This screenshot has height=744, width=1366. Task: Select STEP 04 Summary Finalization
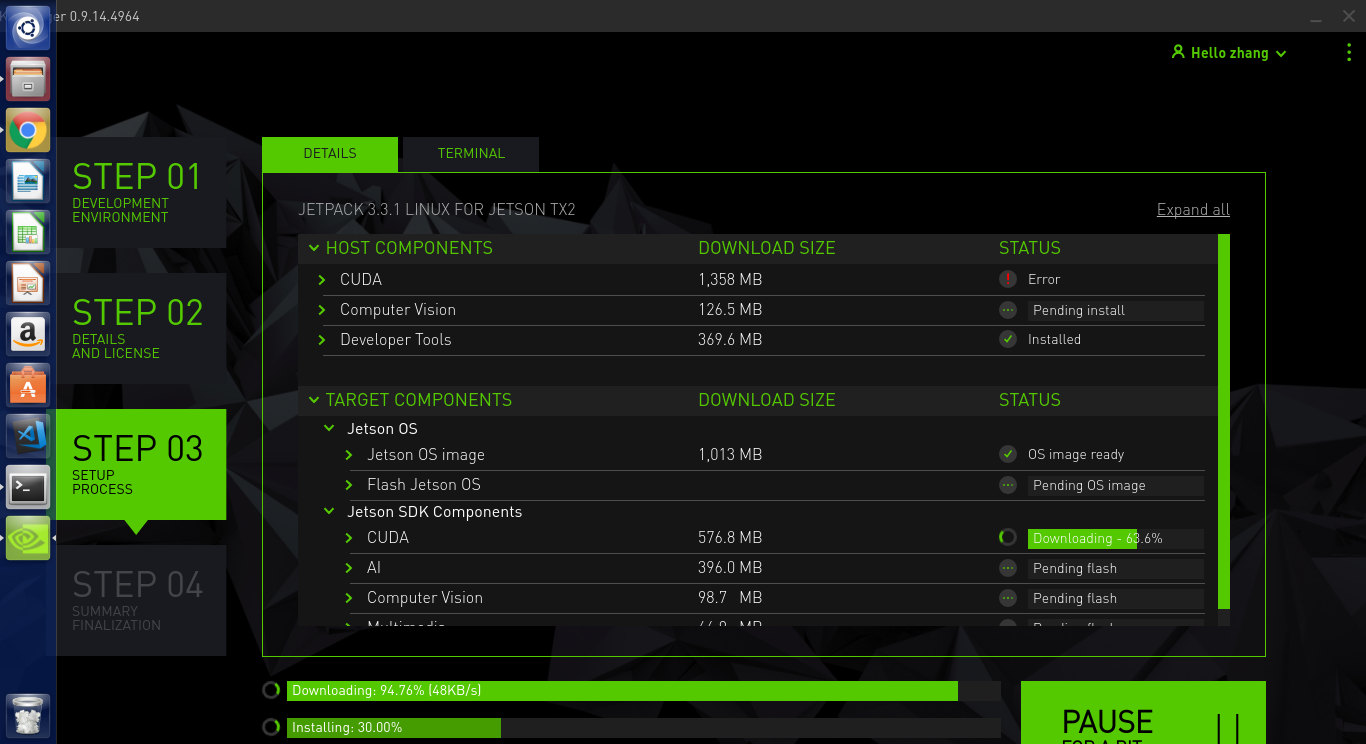click(x=141, y=600)
